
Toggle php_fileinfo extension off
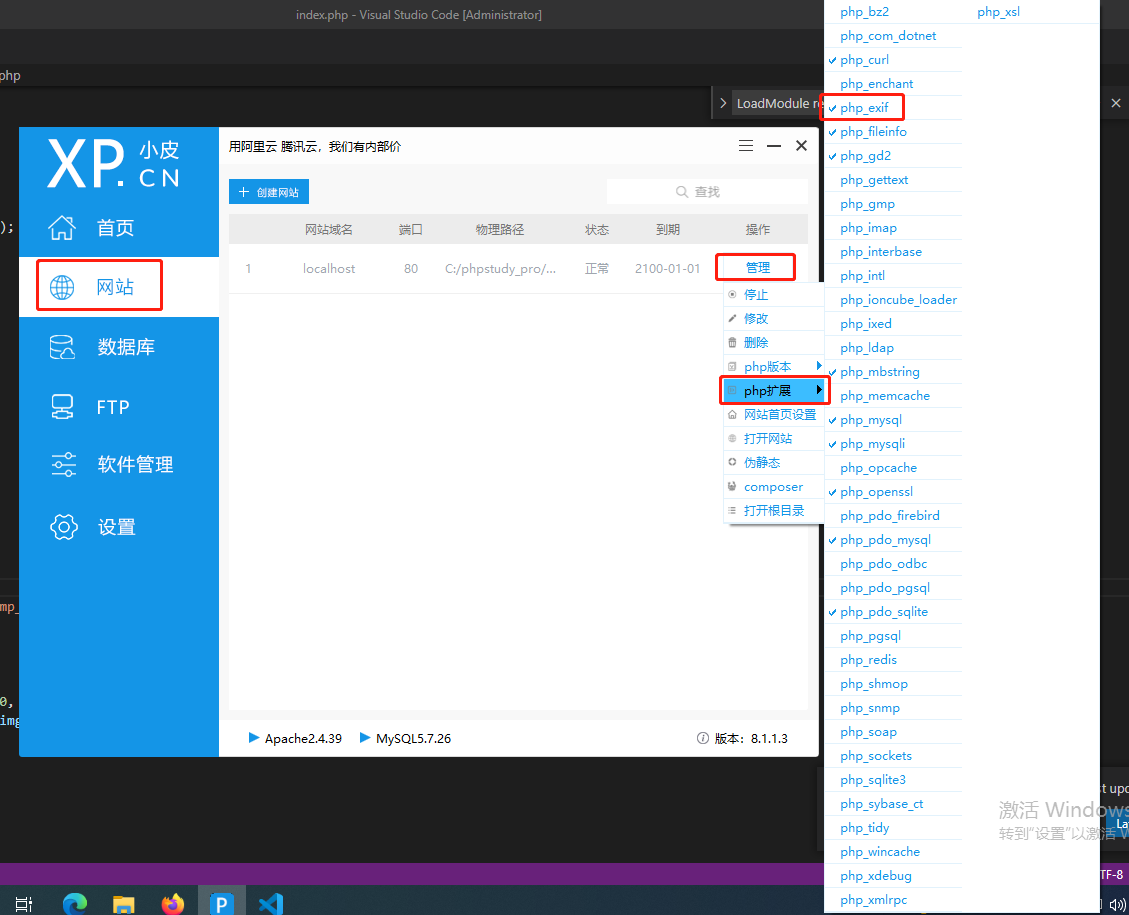point(873,132)
